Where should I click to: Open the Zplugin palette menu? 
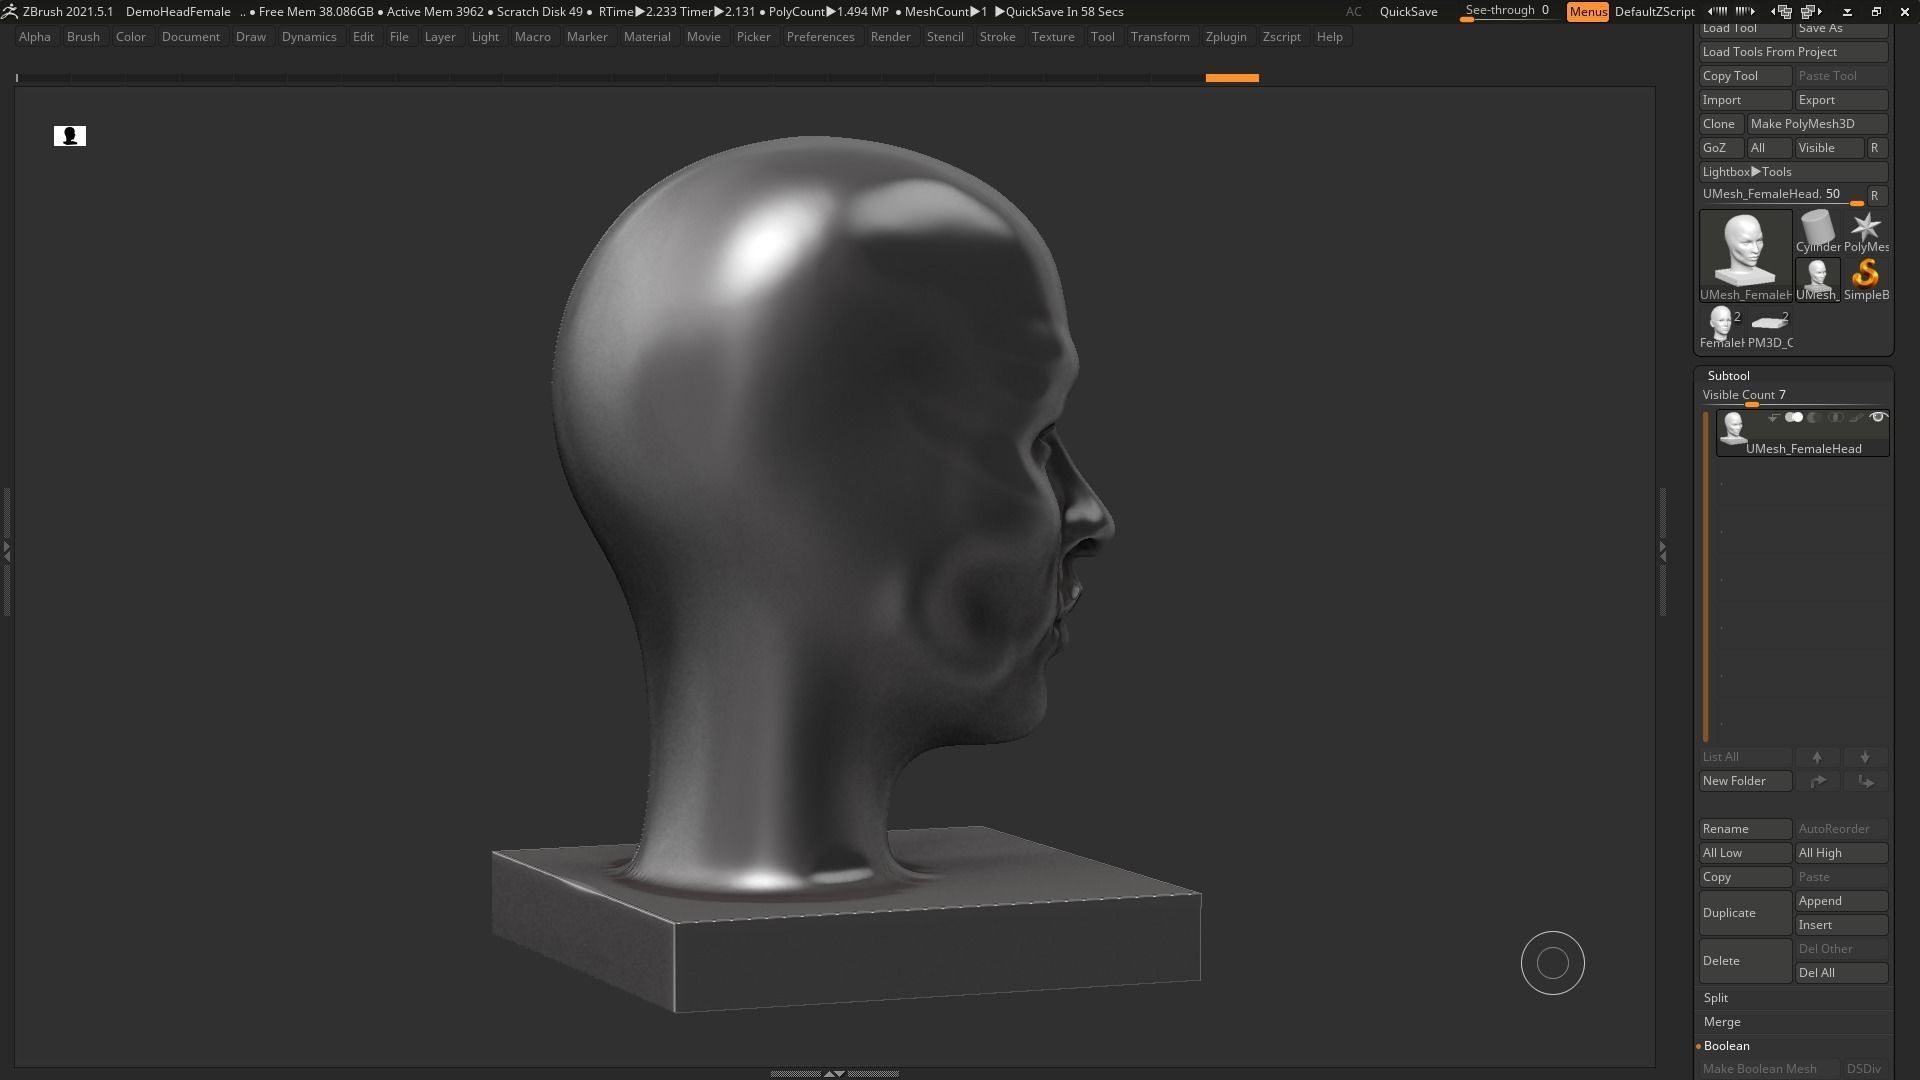click(x=1226, y=36)
